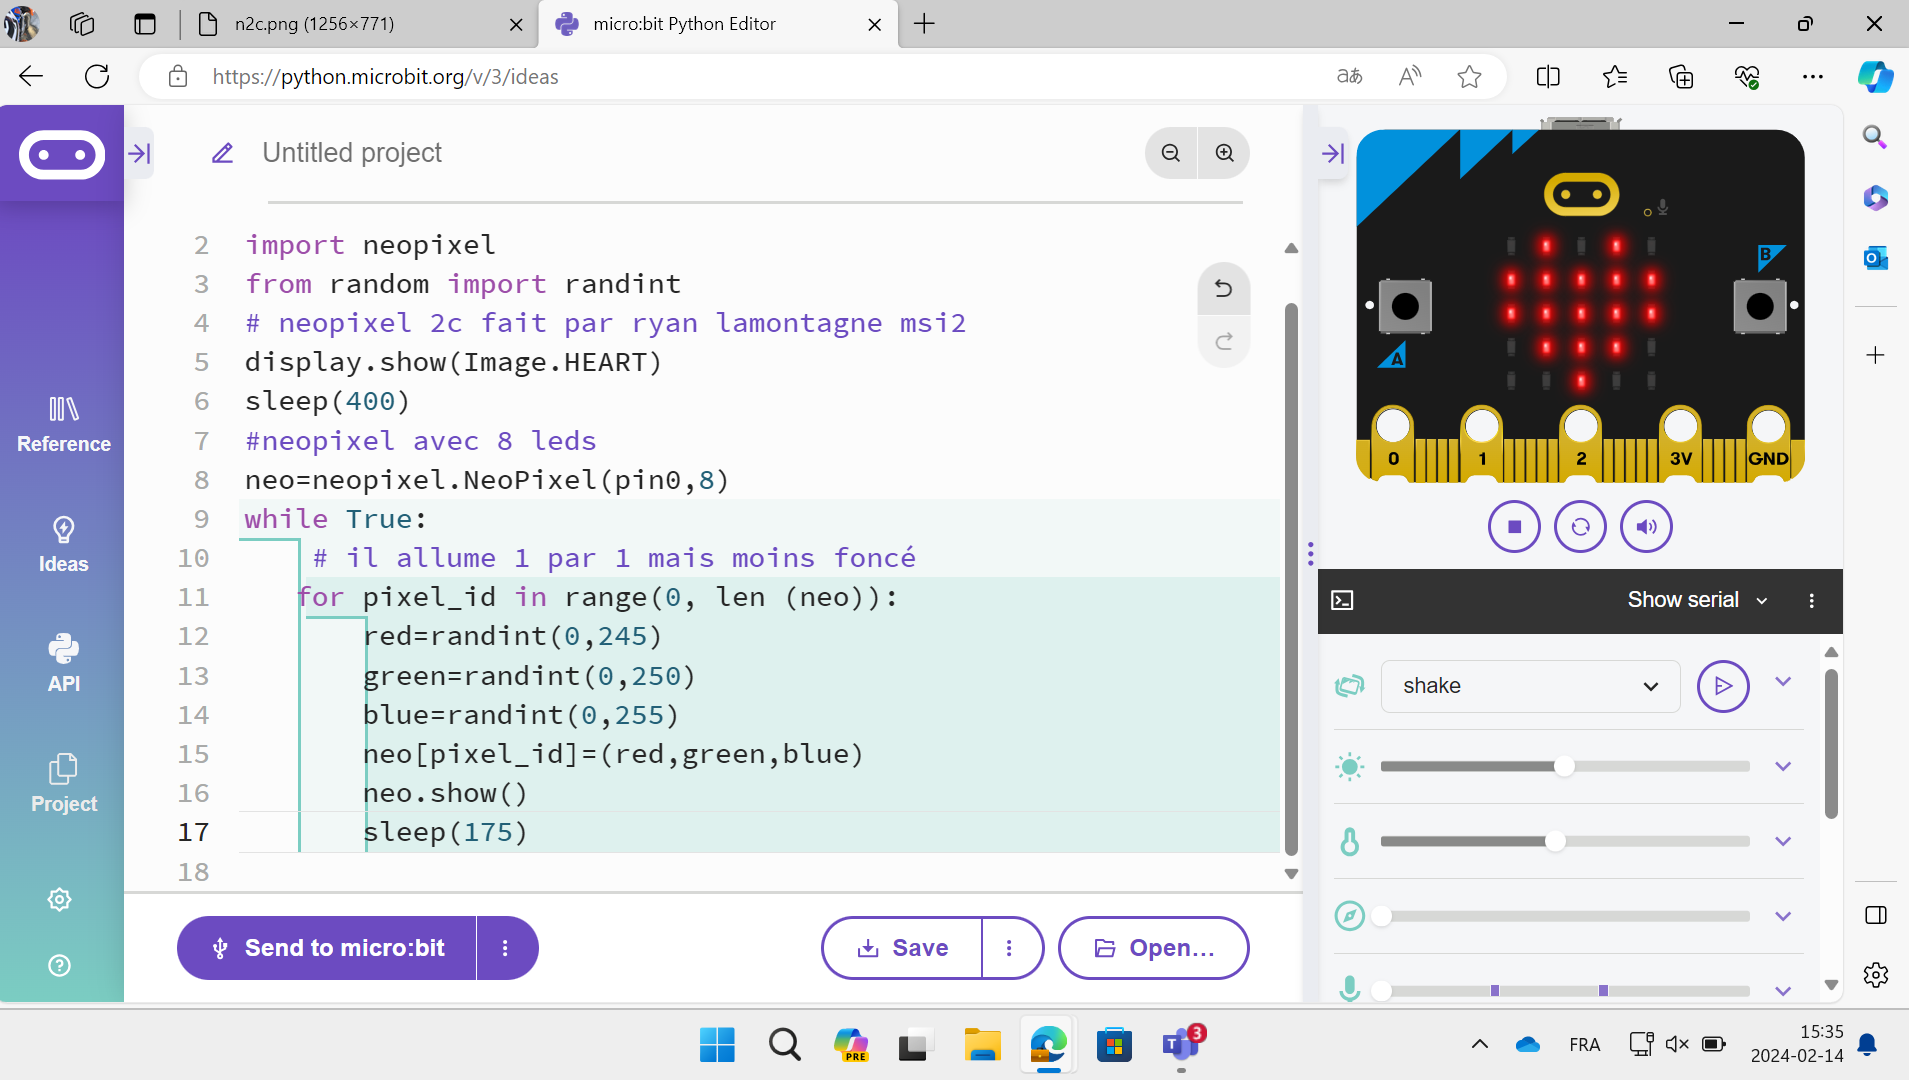The width and height of the screenshot is (1909, 1080).
Task: Open Outlook from Edge sidebar
Action: [x=1875, y=258]
